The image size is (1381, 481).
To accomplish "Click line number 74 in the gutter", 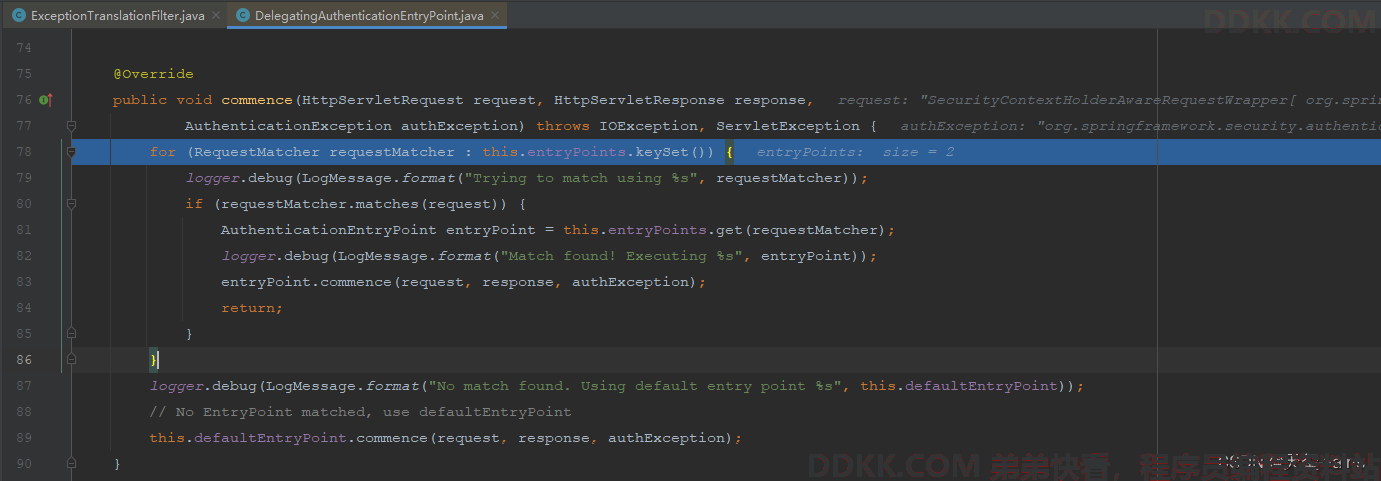I will click(24, 48).
